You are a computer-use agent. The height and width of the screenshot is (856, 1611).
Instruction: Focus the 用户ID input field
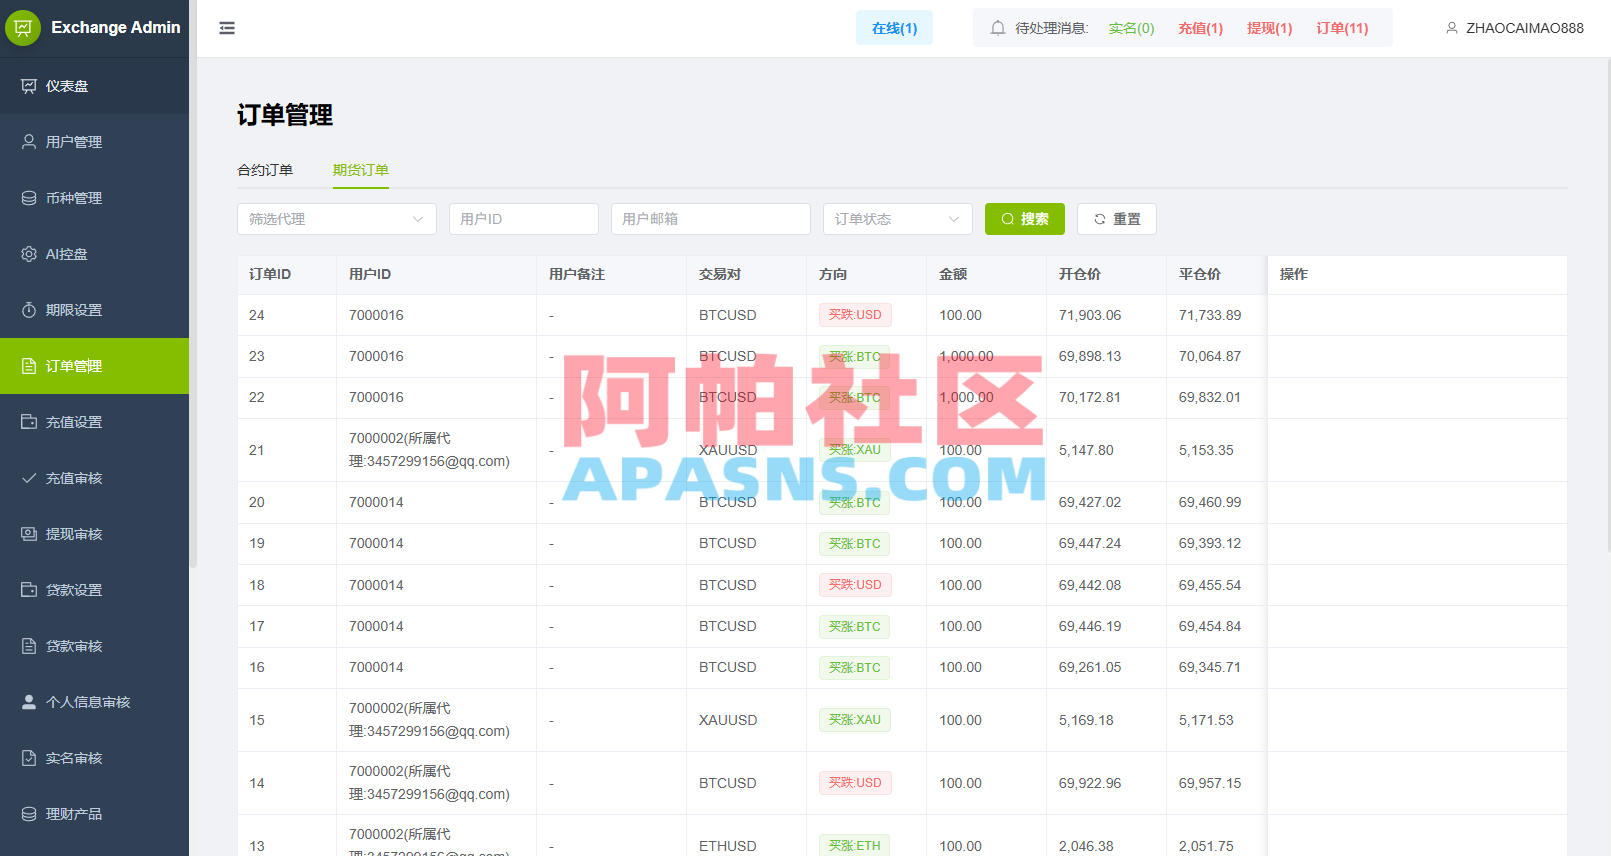click(x=523, y=219)
